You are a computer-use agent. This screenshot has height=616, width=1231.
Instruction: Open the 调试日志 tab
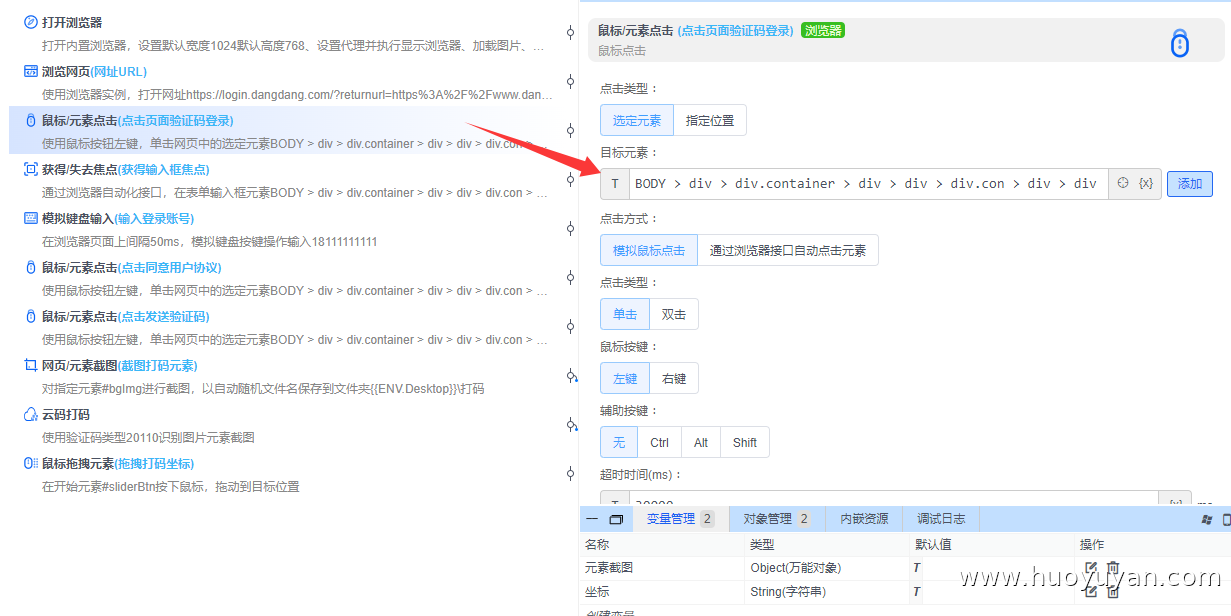pos(941,519)
